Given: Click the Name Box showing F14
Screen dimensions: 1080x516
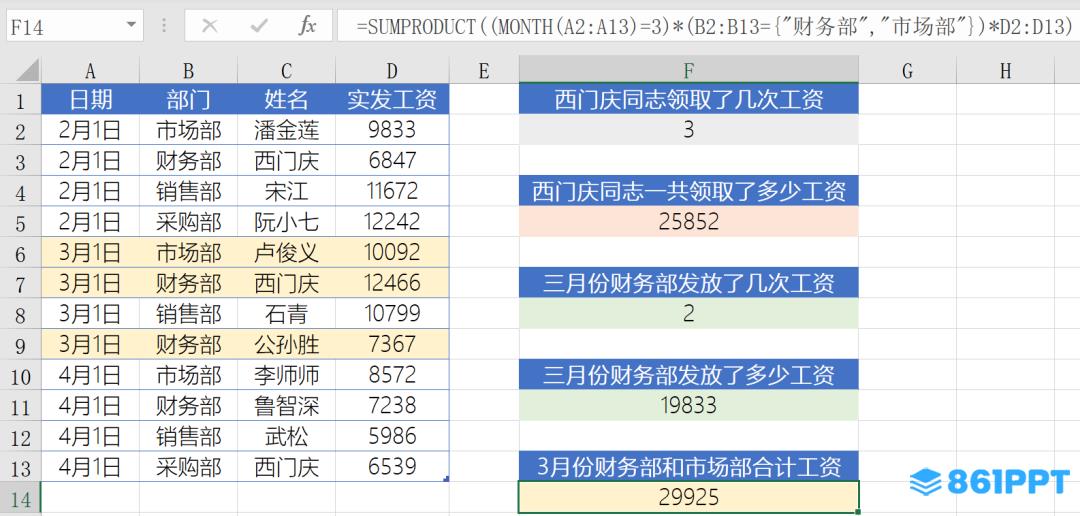Looking at the screenshot, I should coord(74,26).
